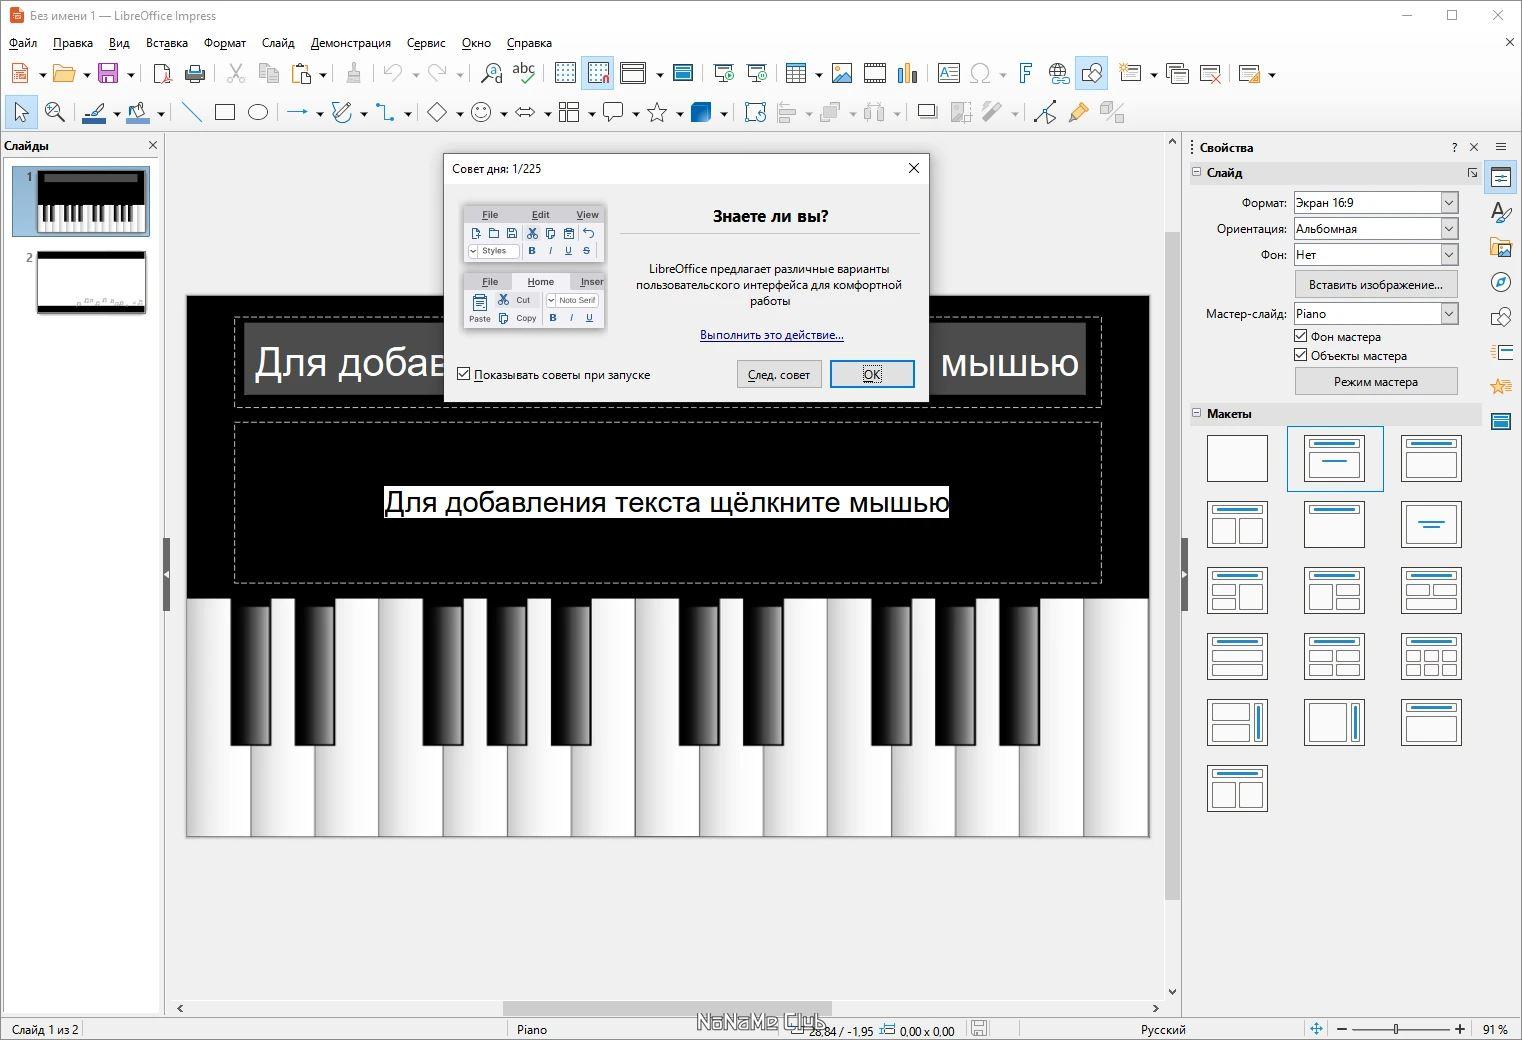Select the Rectangle drawing tool
The width and height of the screenshot is (1522, 1040).
click(225, 113)
